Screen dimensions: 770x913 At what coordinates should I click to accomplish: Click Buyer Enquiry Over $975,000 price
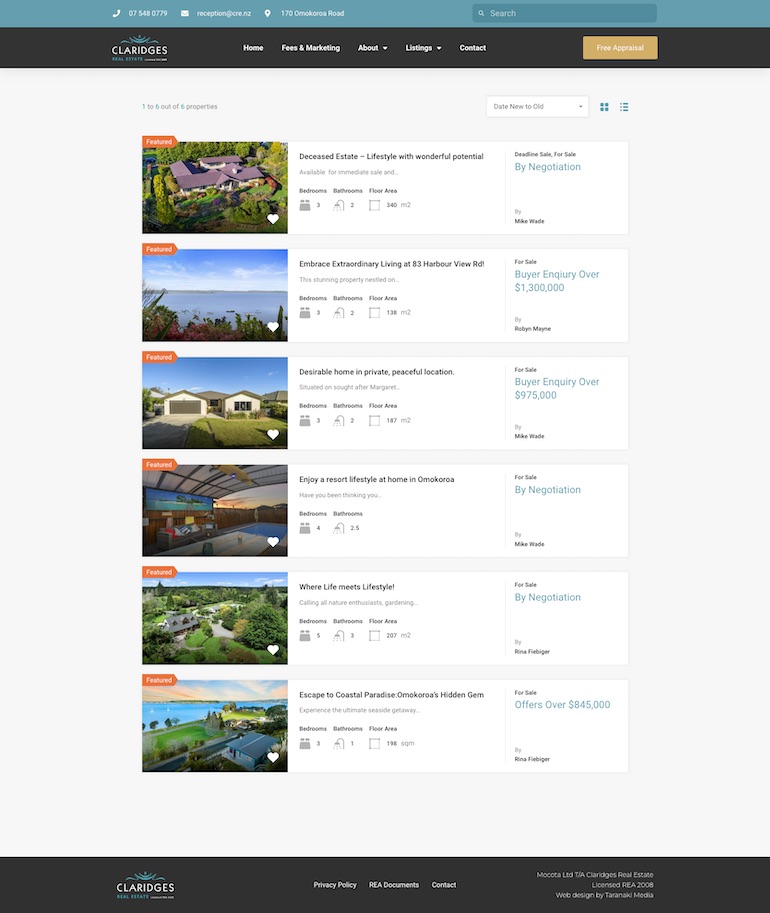(557, 389)
